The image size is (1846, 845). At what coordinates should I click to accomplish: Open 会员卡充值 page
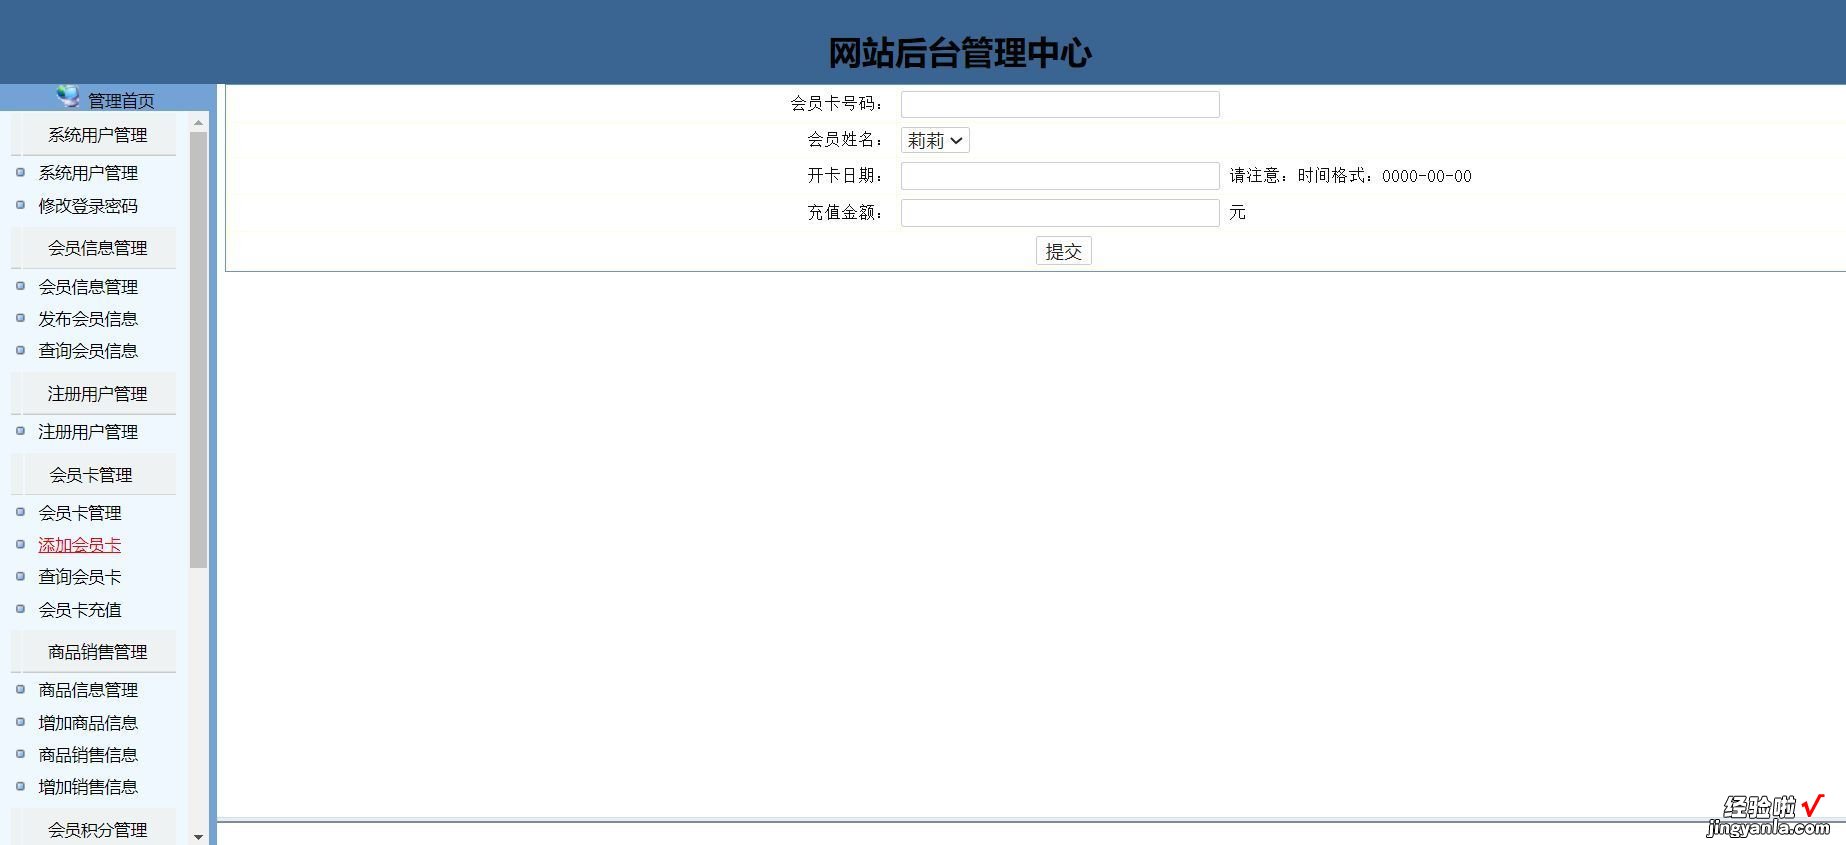(x=80, y=610)
